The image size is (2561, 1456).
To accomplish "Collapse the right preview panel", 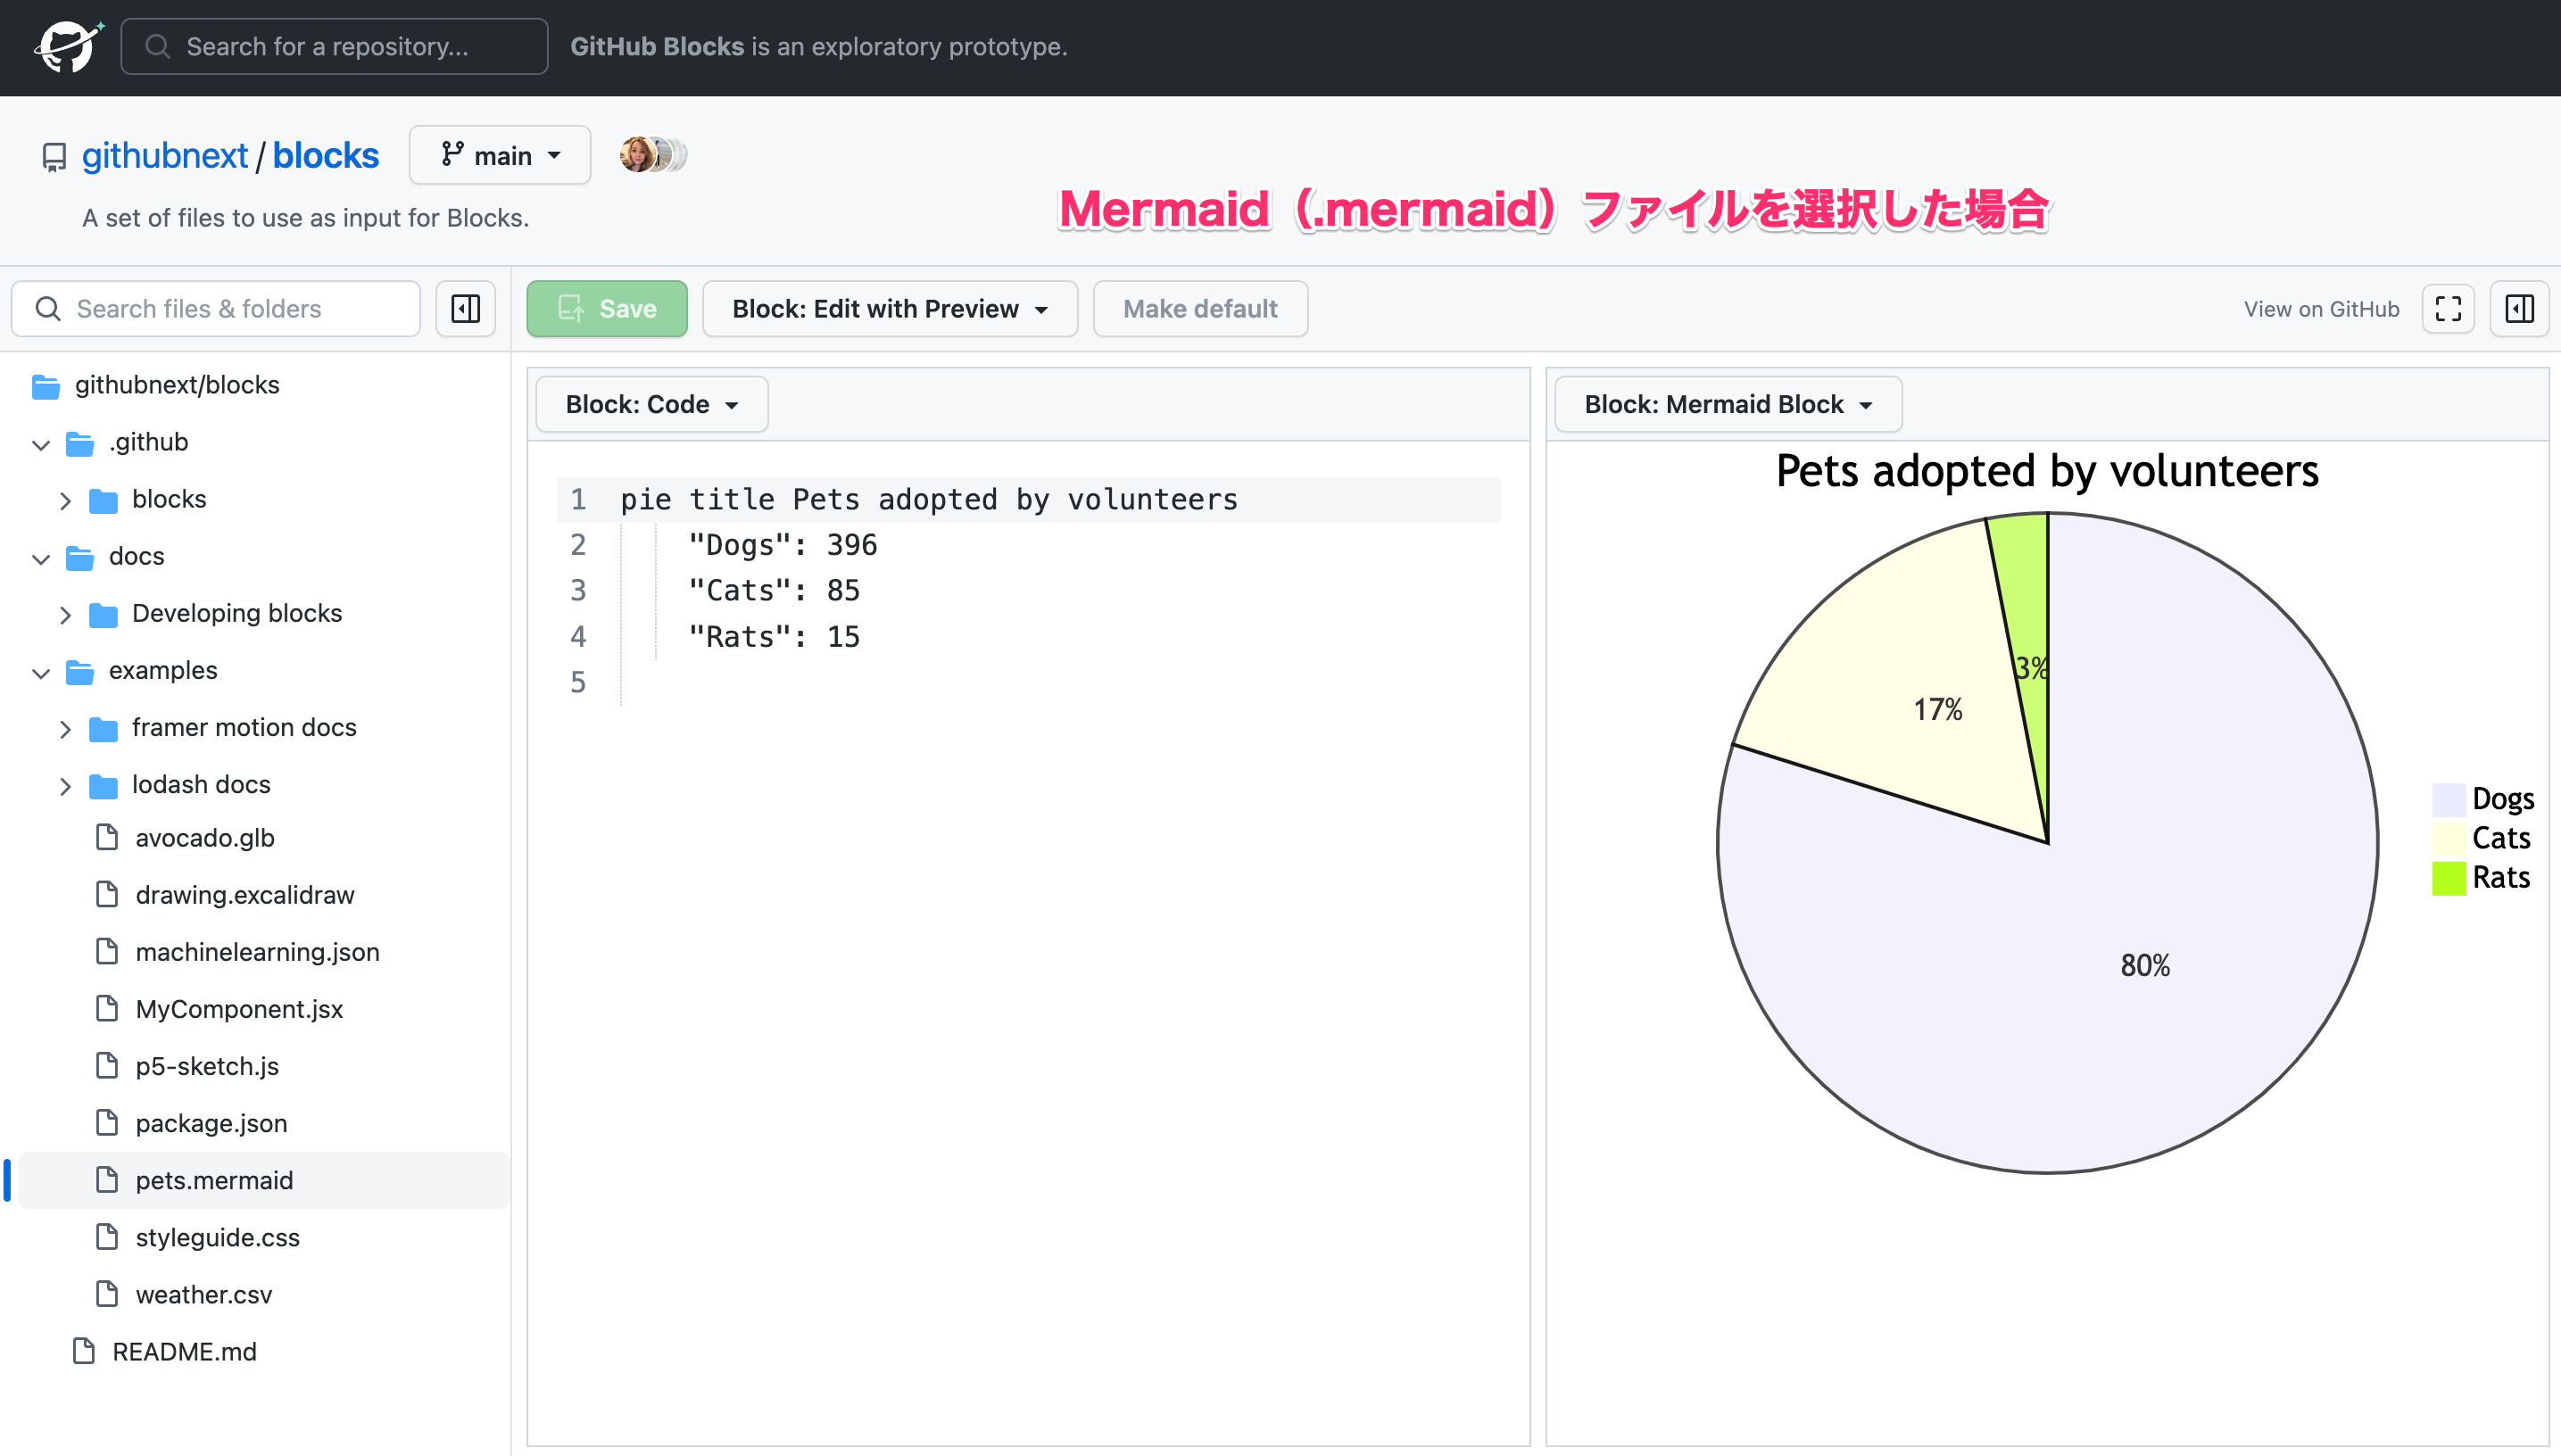I will coord(2519,308).
